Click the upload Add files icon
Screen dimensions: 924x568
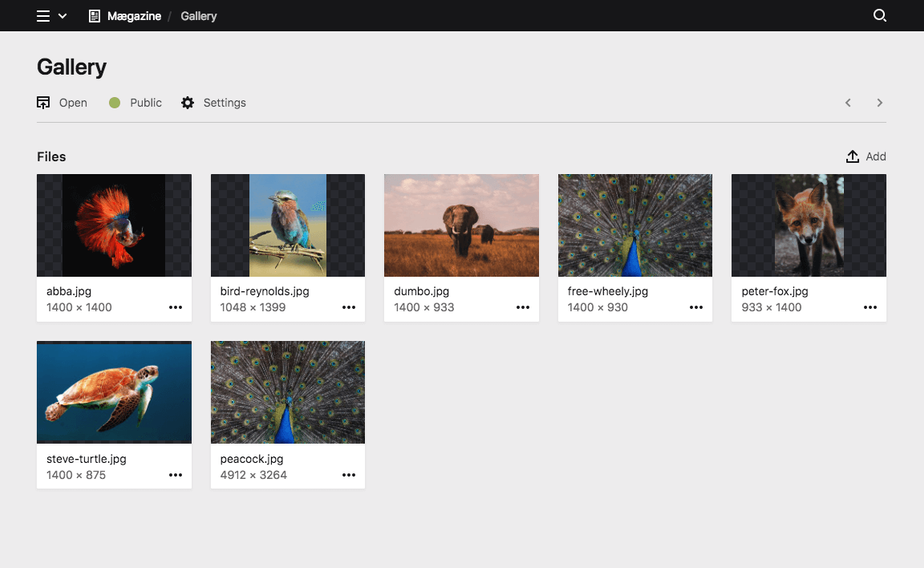(x=853, y=157)
